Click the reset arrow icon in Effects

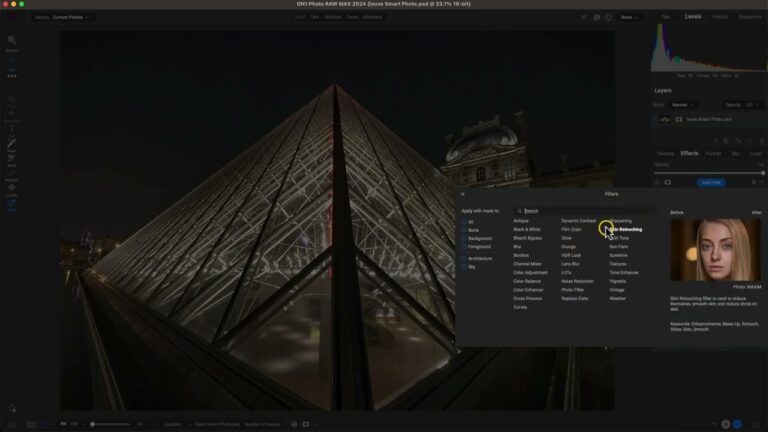[762, 182]
